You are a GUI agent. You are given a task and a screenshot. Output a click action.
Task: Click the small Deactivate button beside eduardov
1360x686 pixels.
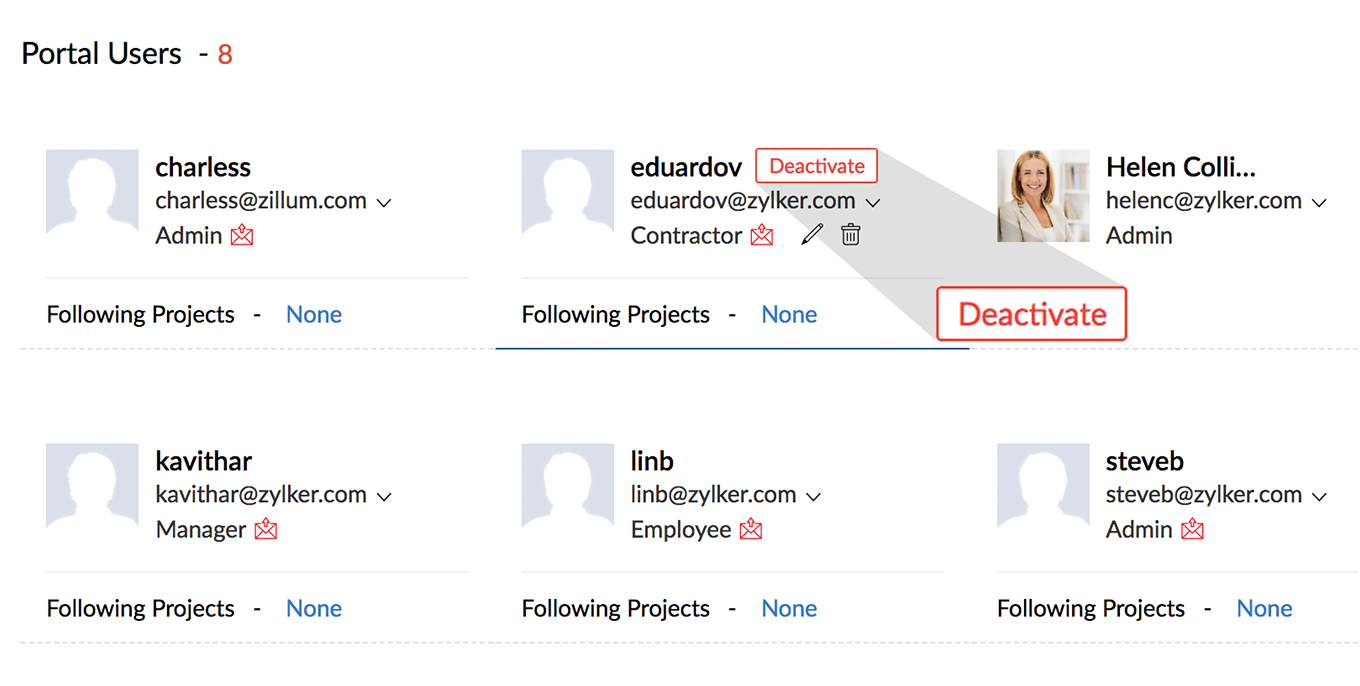816,166
